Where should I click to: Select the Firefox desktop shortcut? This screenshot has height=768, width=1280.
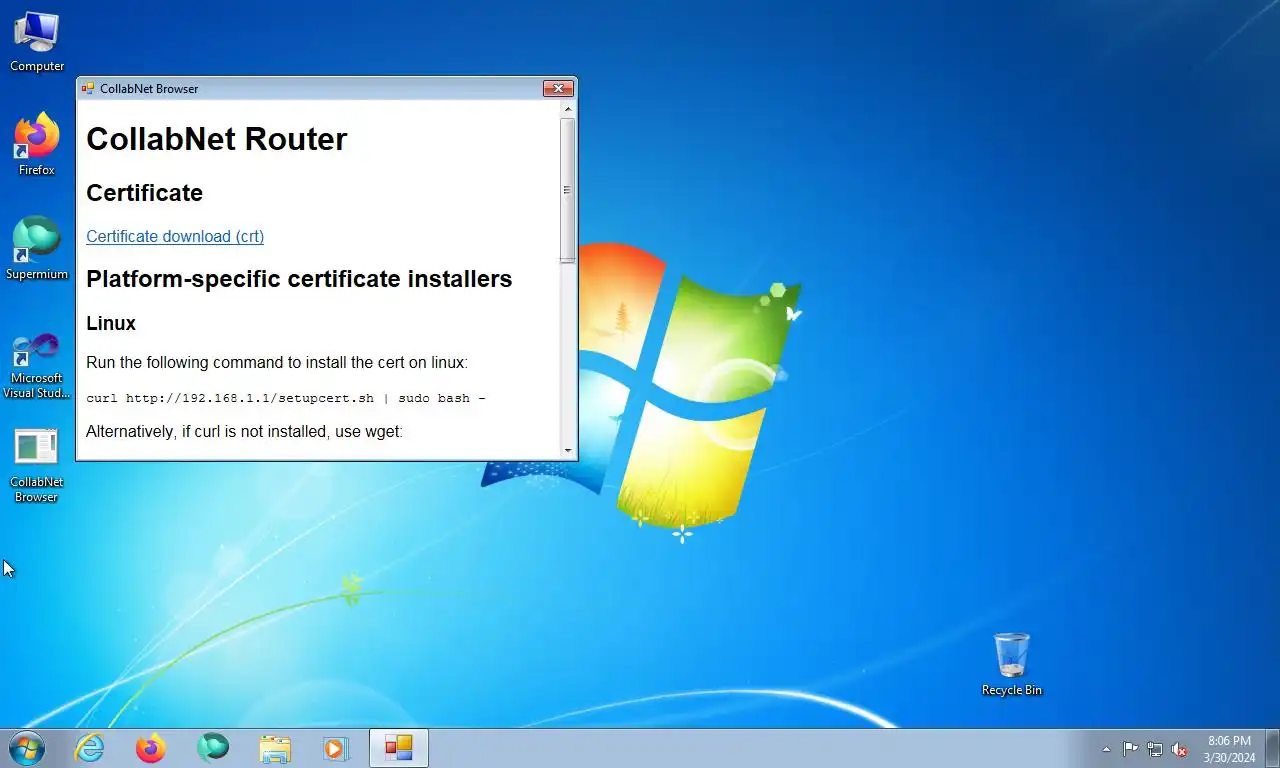pos(37,145)
